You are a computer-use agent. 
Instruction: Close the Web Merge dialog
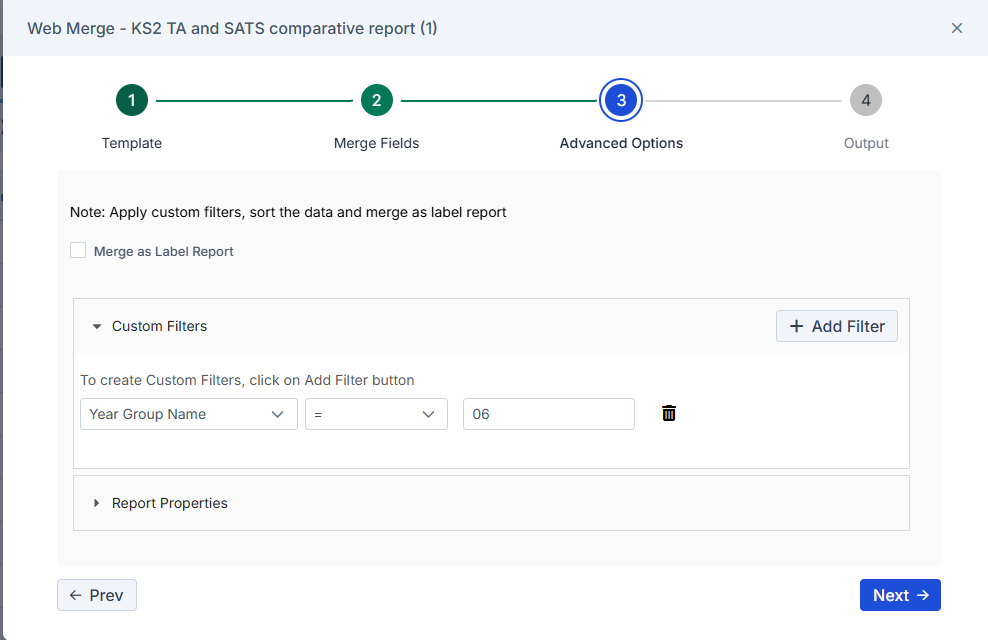coord(957,28)
